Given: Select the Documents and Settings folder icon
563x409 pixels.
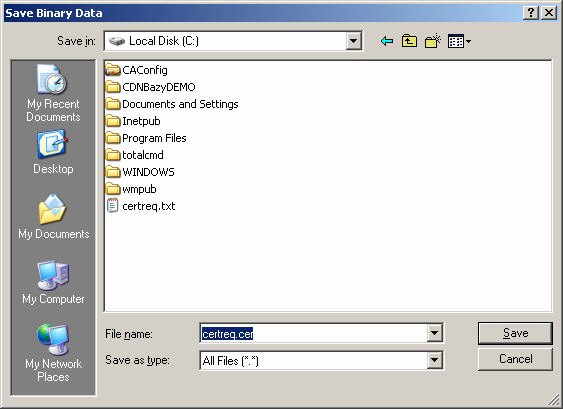Looking at the screenshot, I should tap(112, 104).
